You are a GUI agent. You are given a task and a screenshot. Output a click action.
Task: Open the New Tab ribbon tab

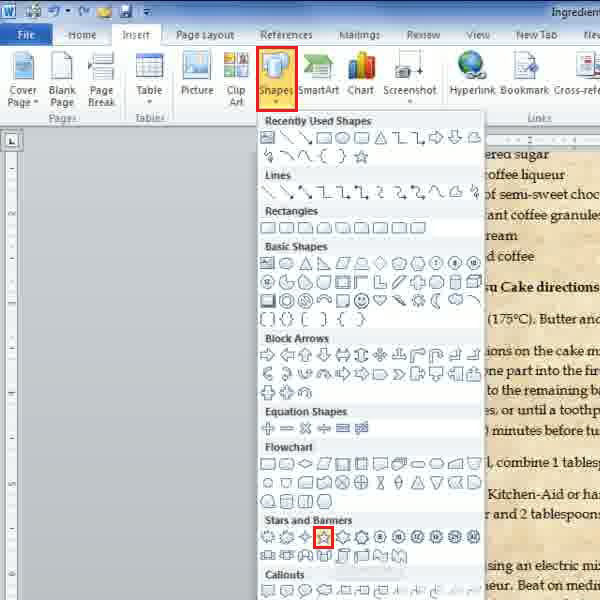[536, 35]
